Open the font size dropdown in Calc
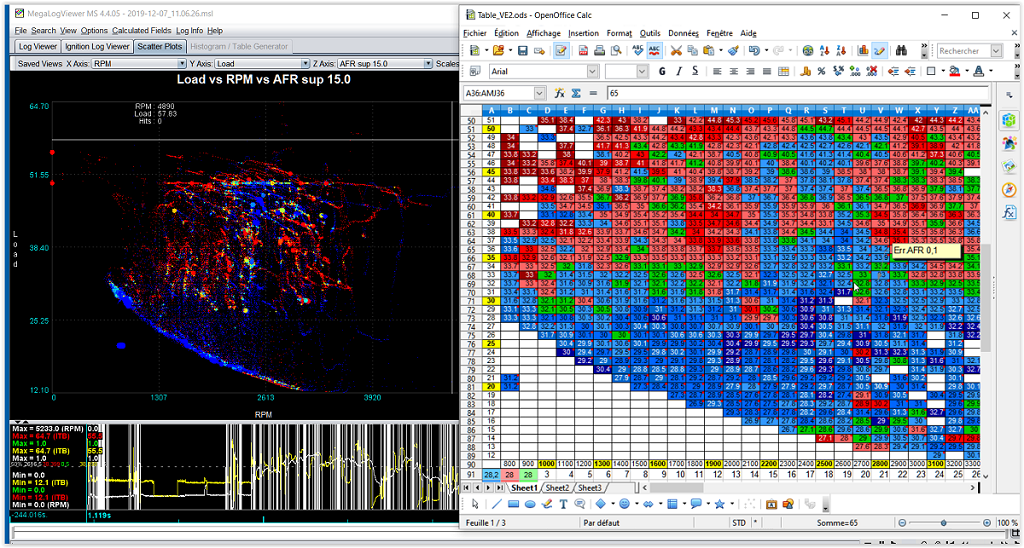The width and height of the screenshot is (1024, 548). (x=643, y=71)
